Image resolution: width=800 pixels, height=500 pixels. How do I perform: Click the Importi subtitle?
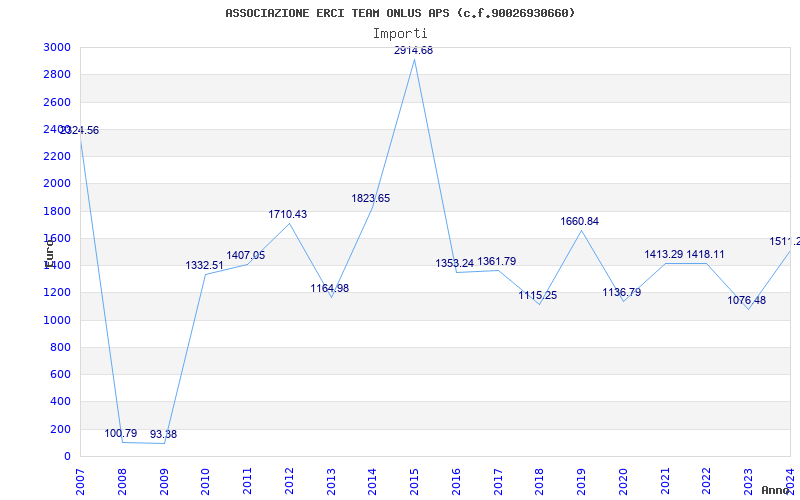point(400,34)
